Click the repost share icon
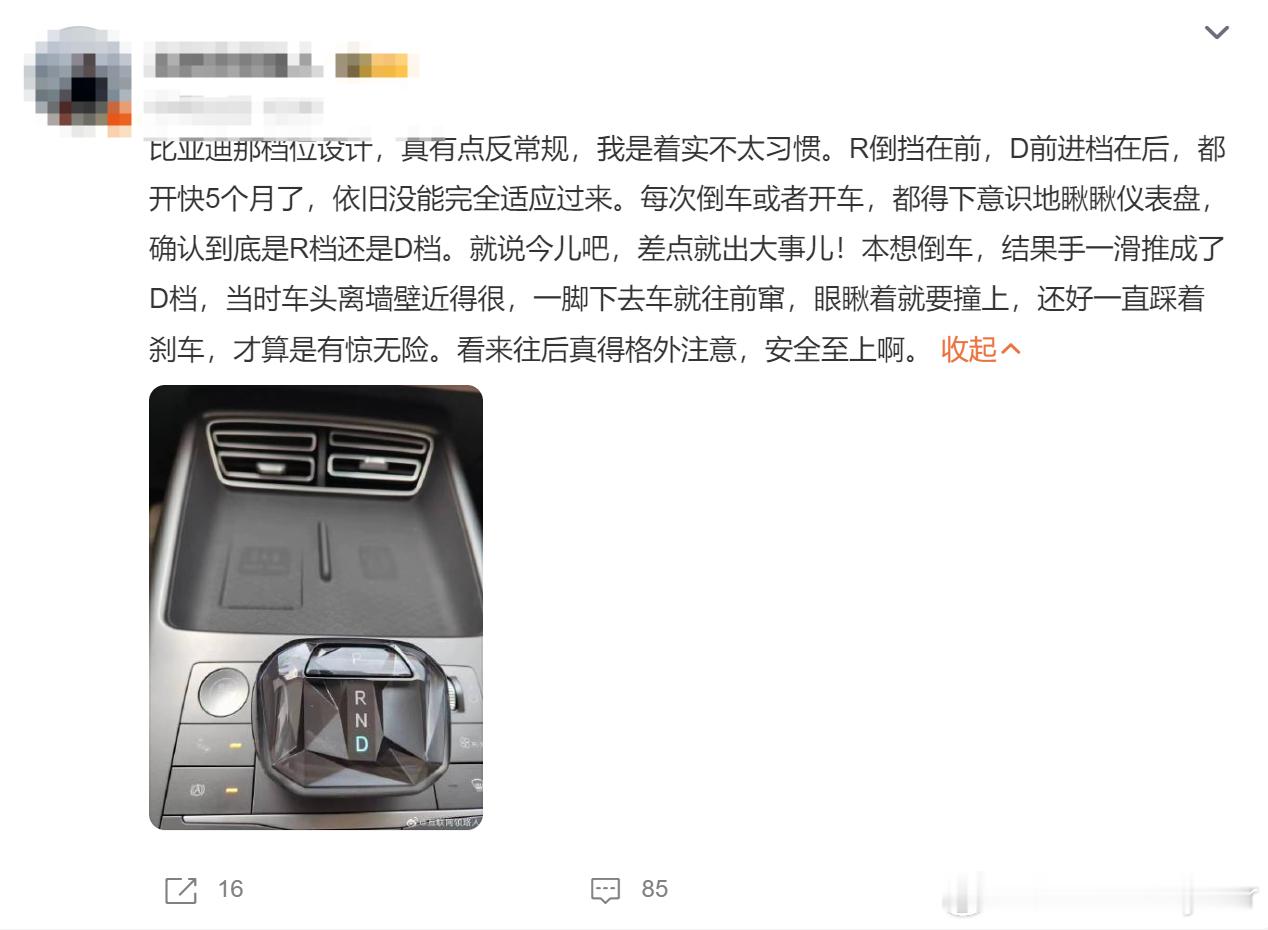Viewport: 1268px width, 930px height. (x=181, y=890)
